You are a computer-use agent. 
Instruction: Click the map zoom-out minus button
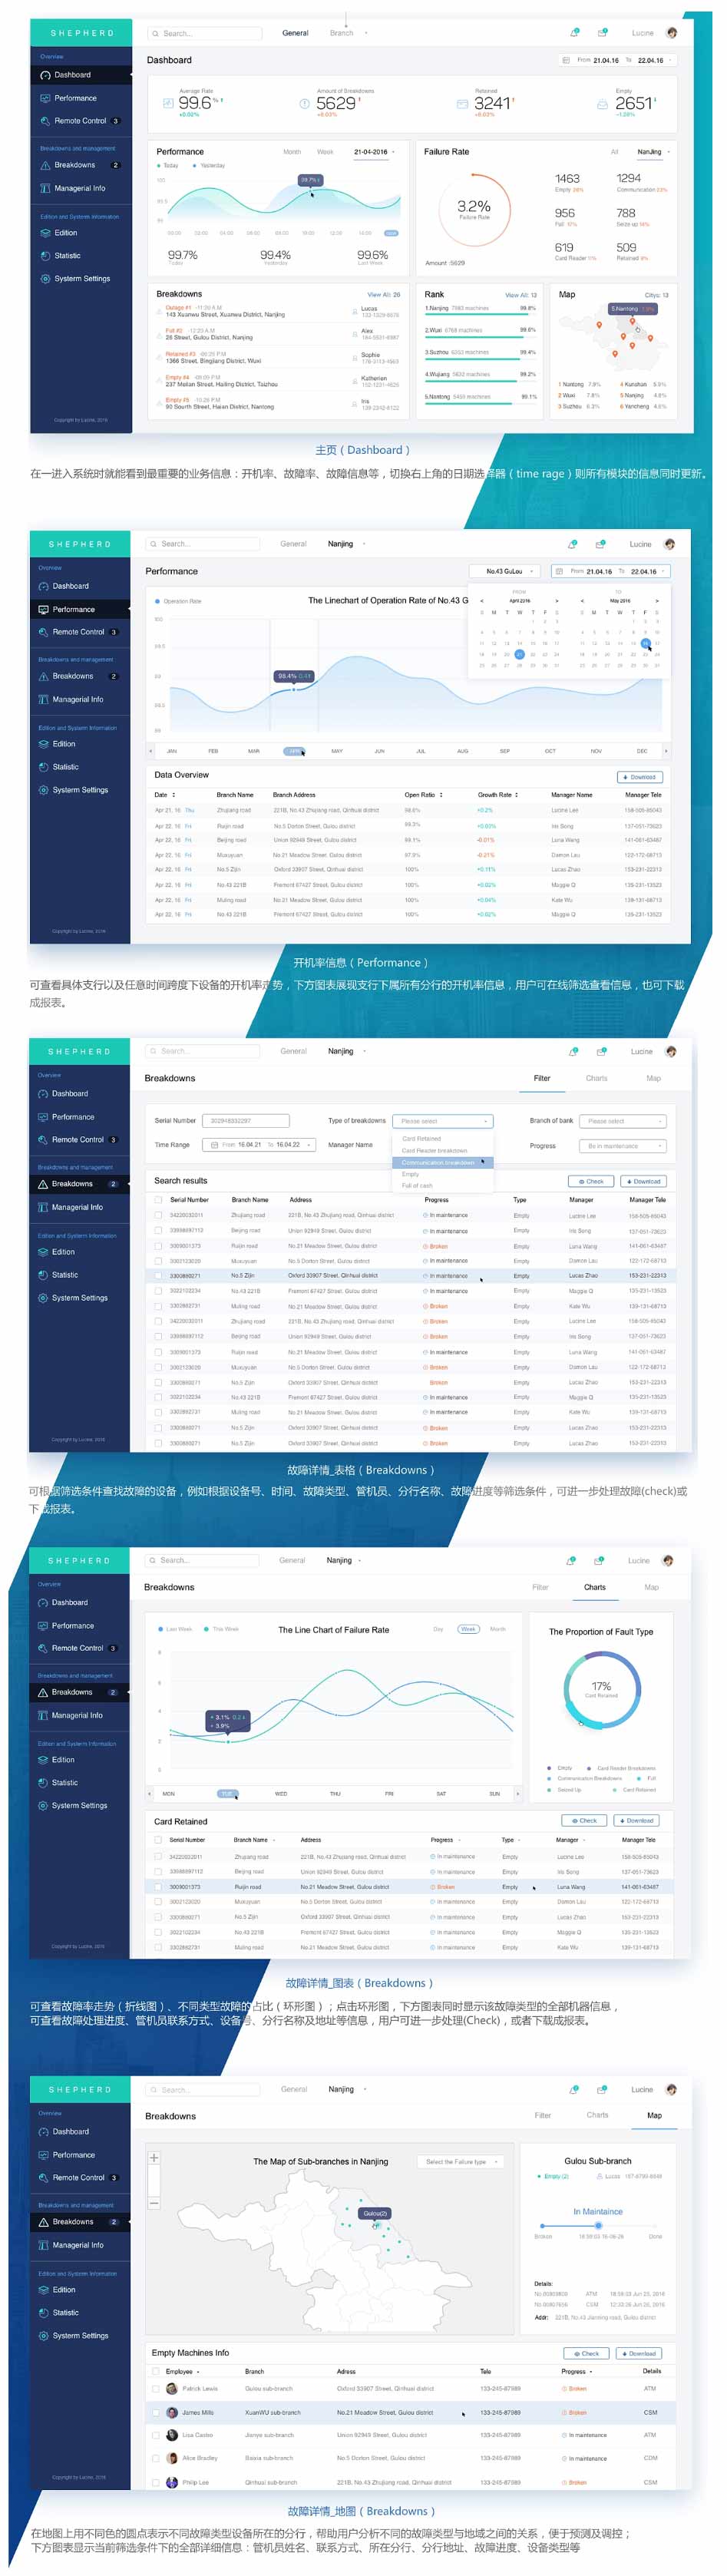pyautogui.click(x=154, y=2203)
